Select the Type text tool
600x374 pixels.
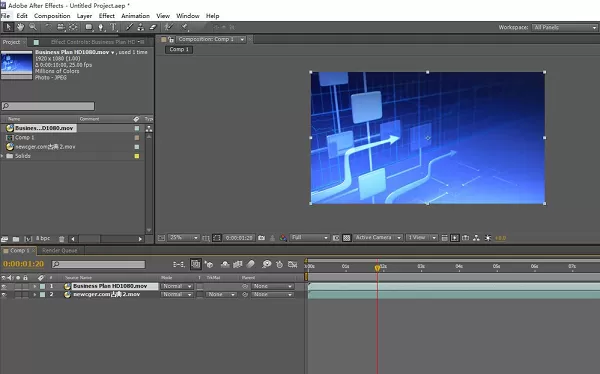point(113,27)
